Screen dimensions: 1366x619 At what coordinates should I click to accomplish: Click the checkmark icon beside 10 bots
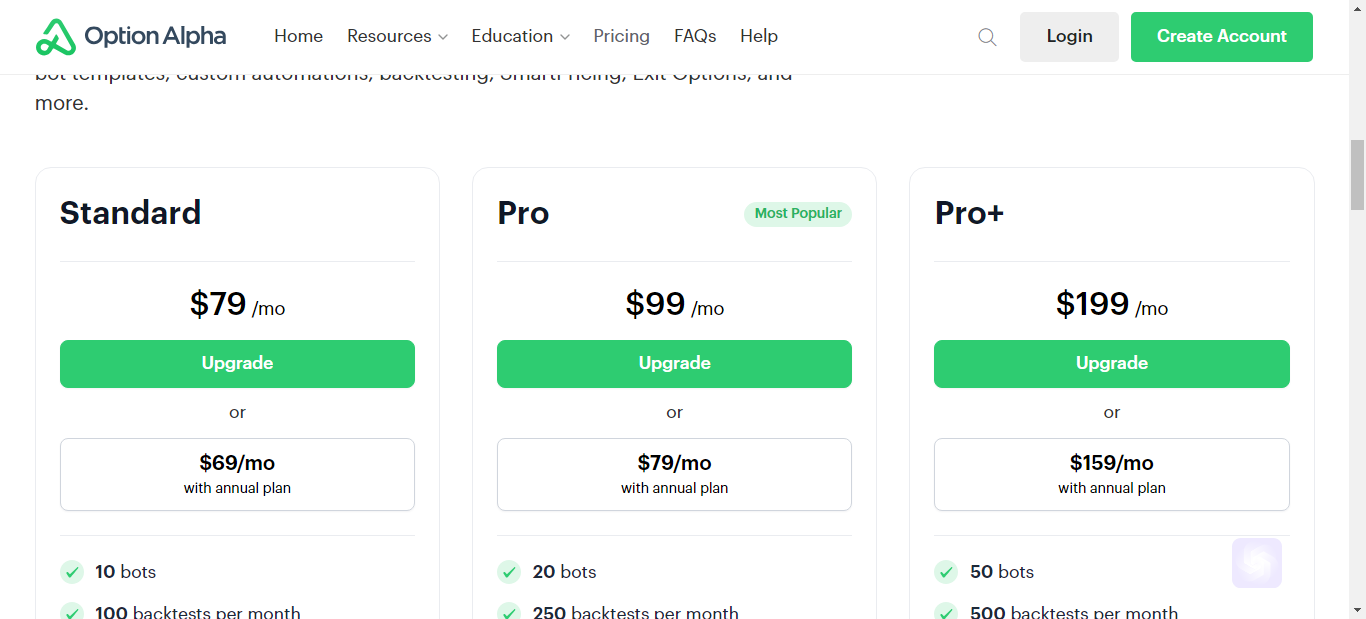coord(72,572)
